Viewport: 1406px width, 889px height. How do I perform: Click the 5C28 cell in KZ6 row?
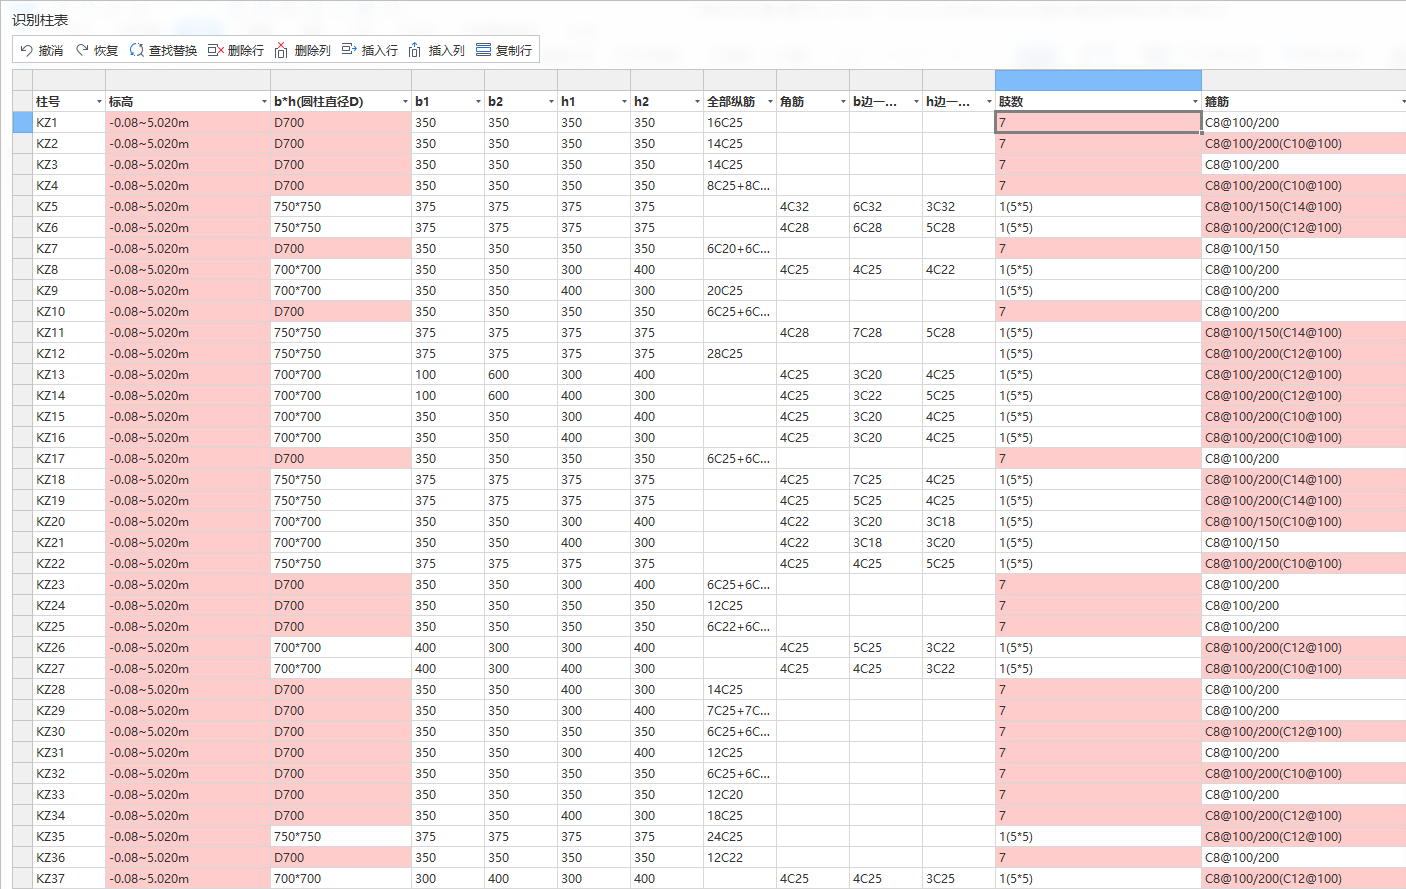pyautogui.click(x=959, y=228)
